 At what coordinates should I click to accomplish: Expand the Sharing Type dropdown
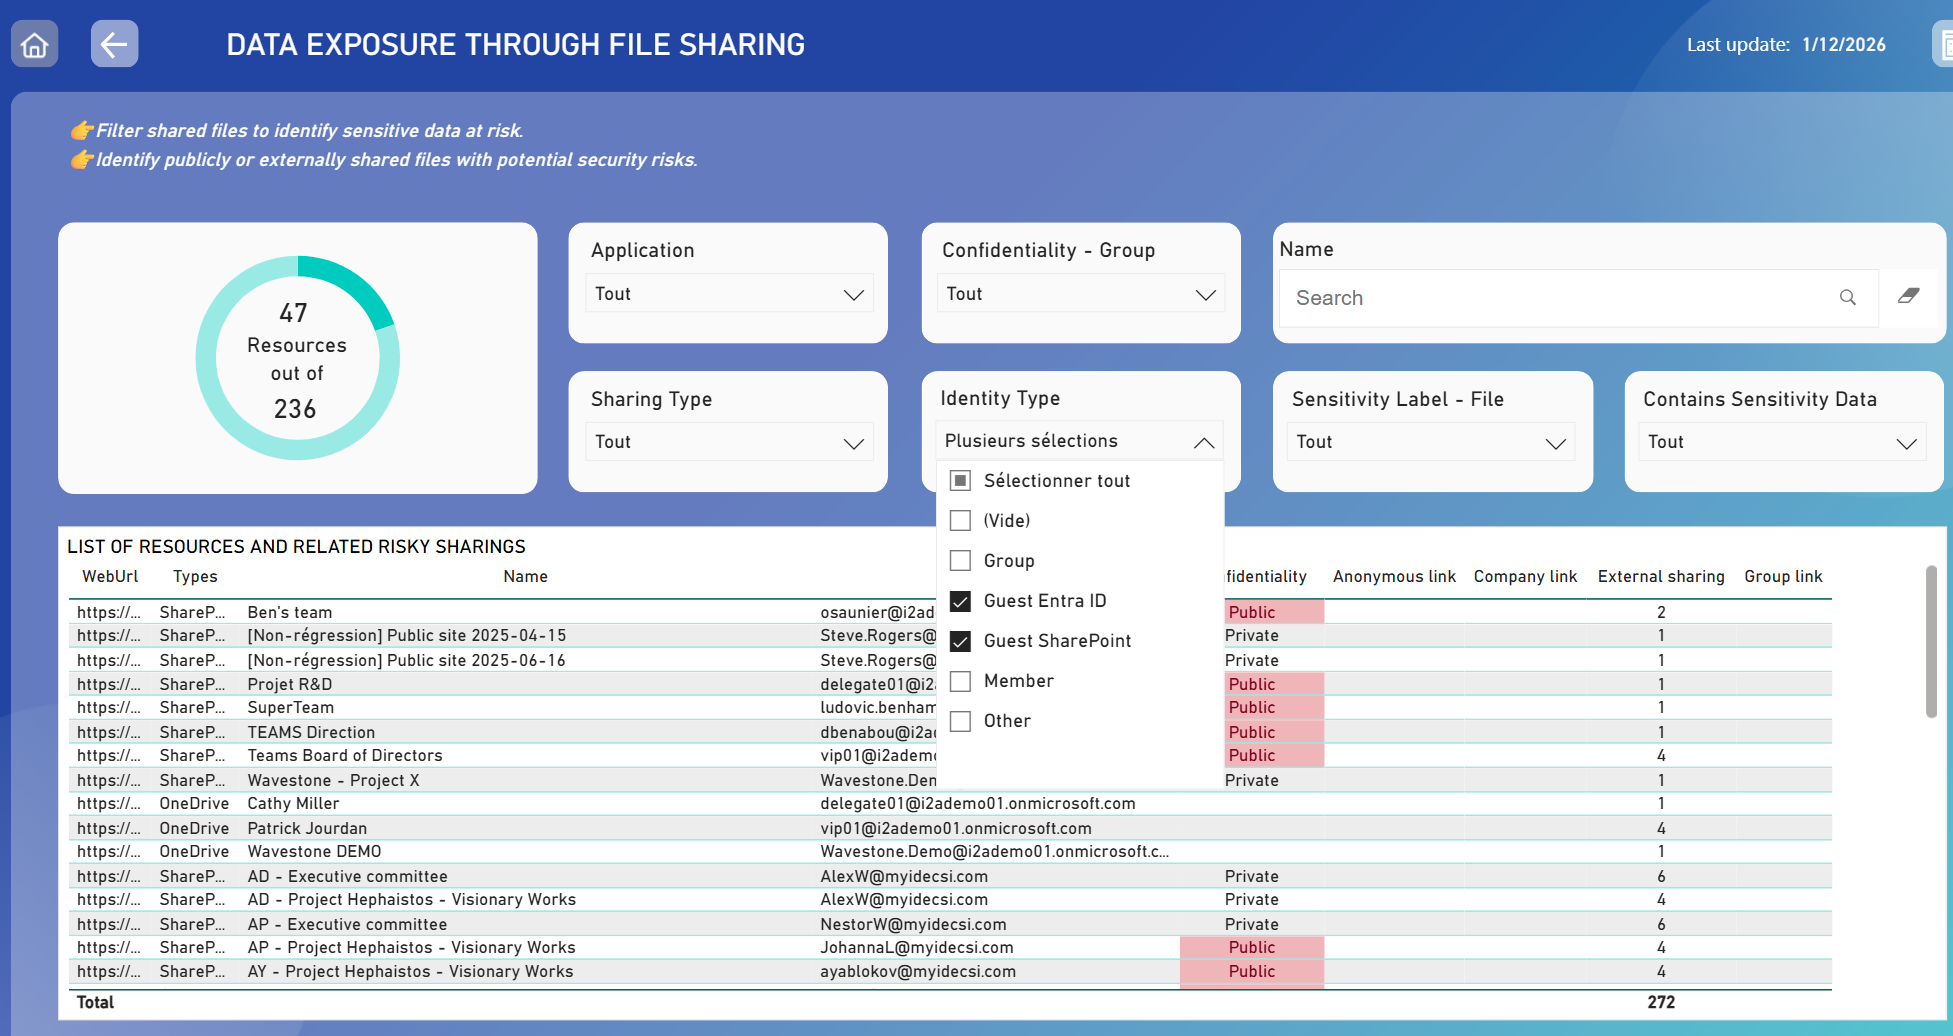point(728,442)
